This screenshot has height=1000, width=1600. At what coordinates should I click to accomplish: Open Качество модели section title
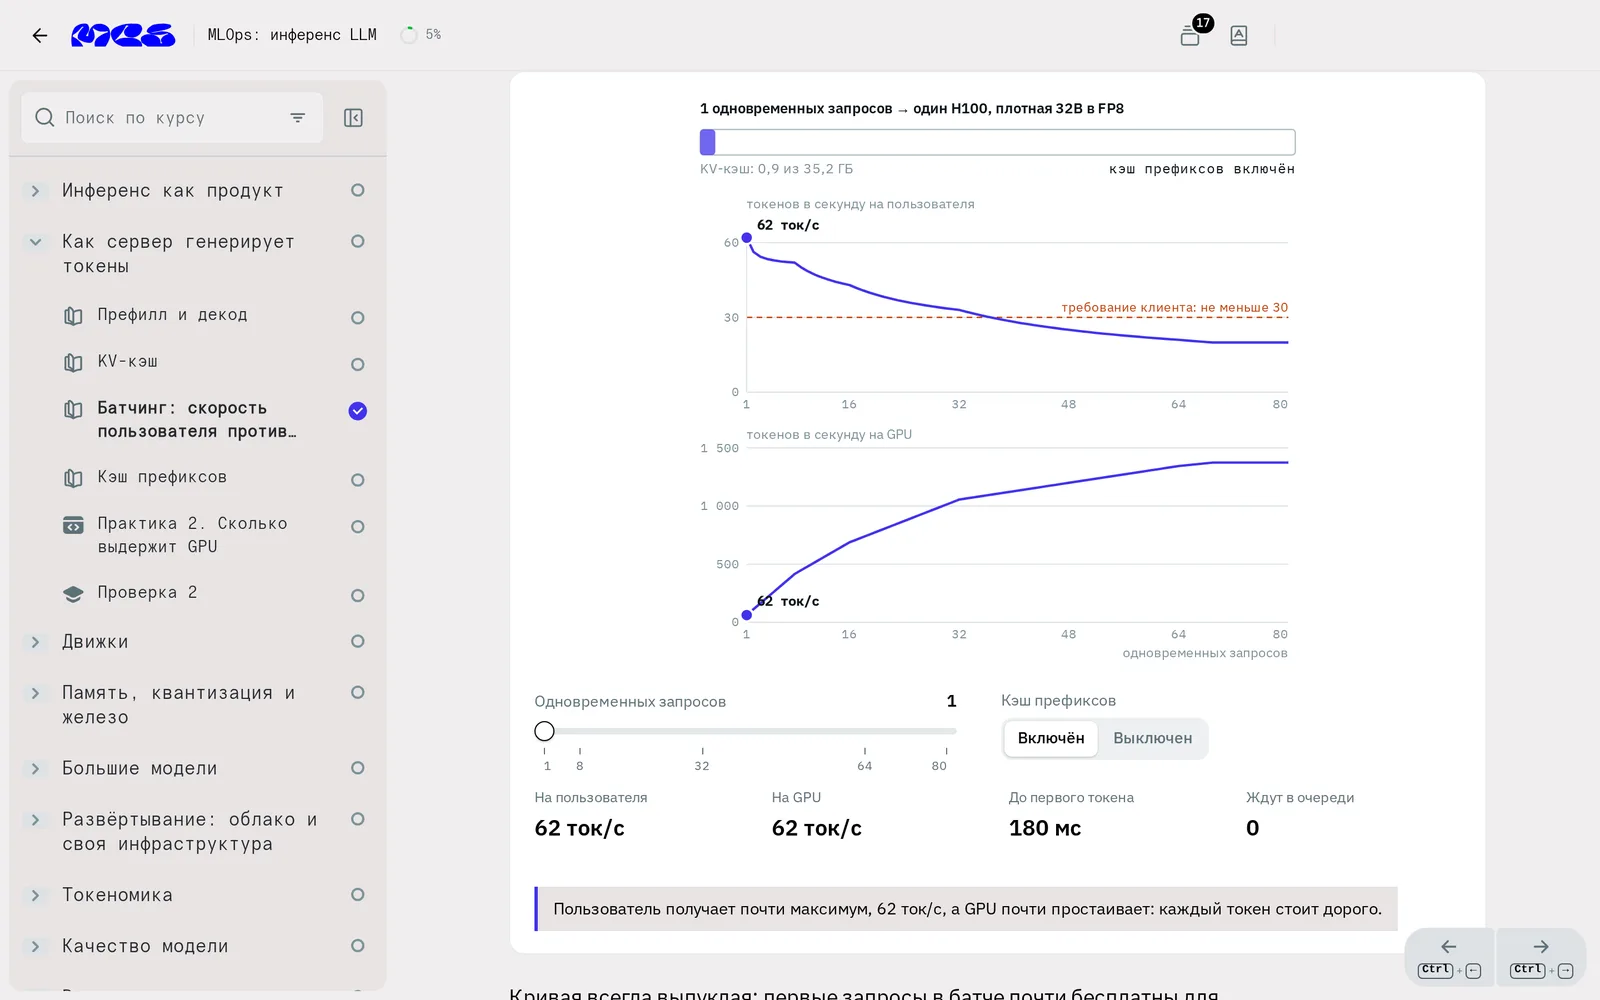point(145,946)
